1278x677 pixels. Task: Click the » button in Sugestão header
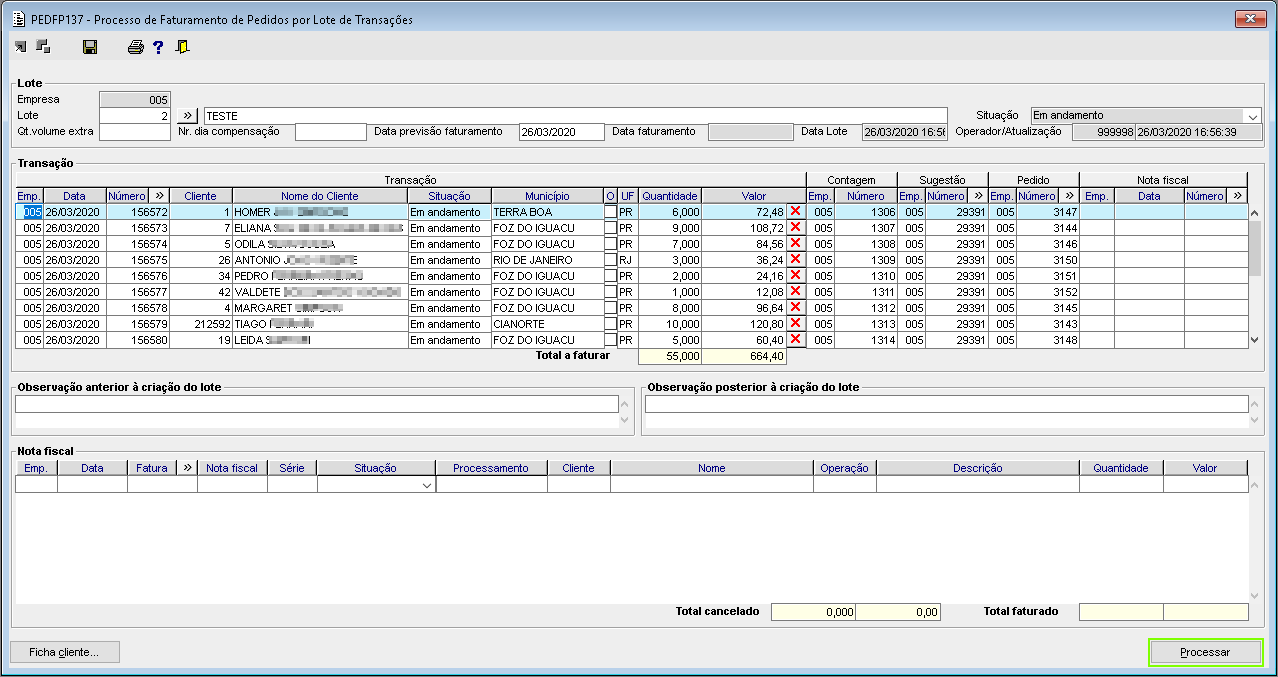coord(977,196)
